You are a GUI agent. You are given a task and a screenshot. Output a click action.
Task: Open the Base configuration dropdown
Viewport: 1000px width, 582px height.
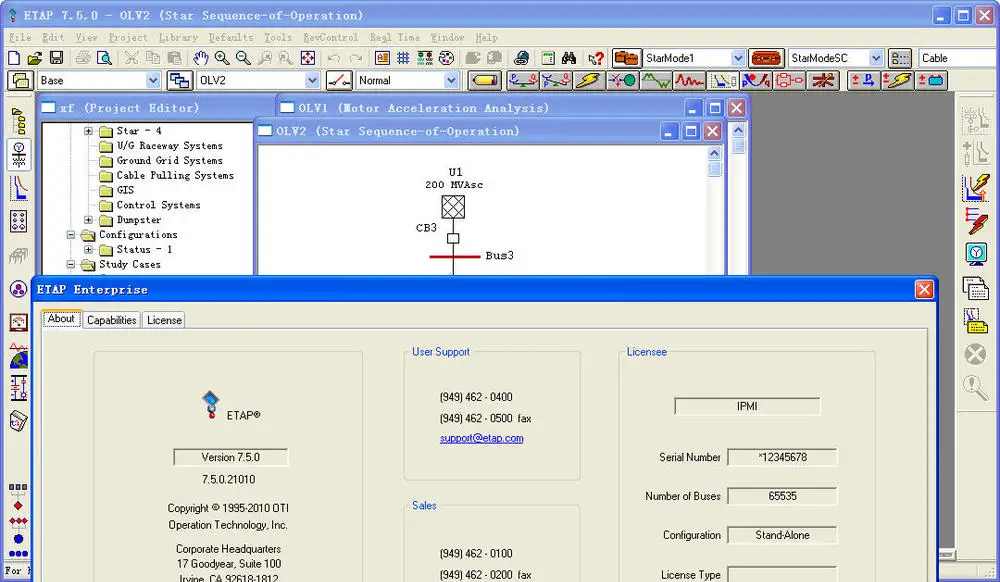click(150, 80)
